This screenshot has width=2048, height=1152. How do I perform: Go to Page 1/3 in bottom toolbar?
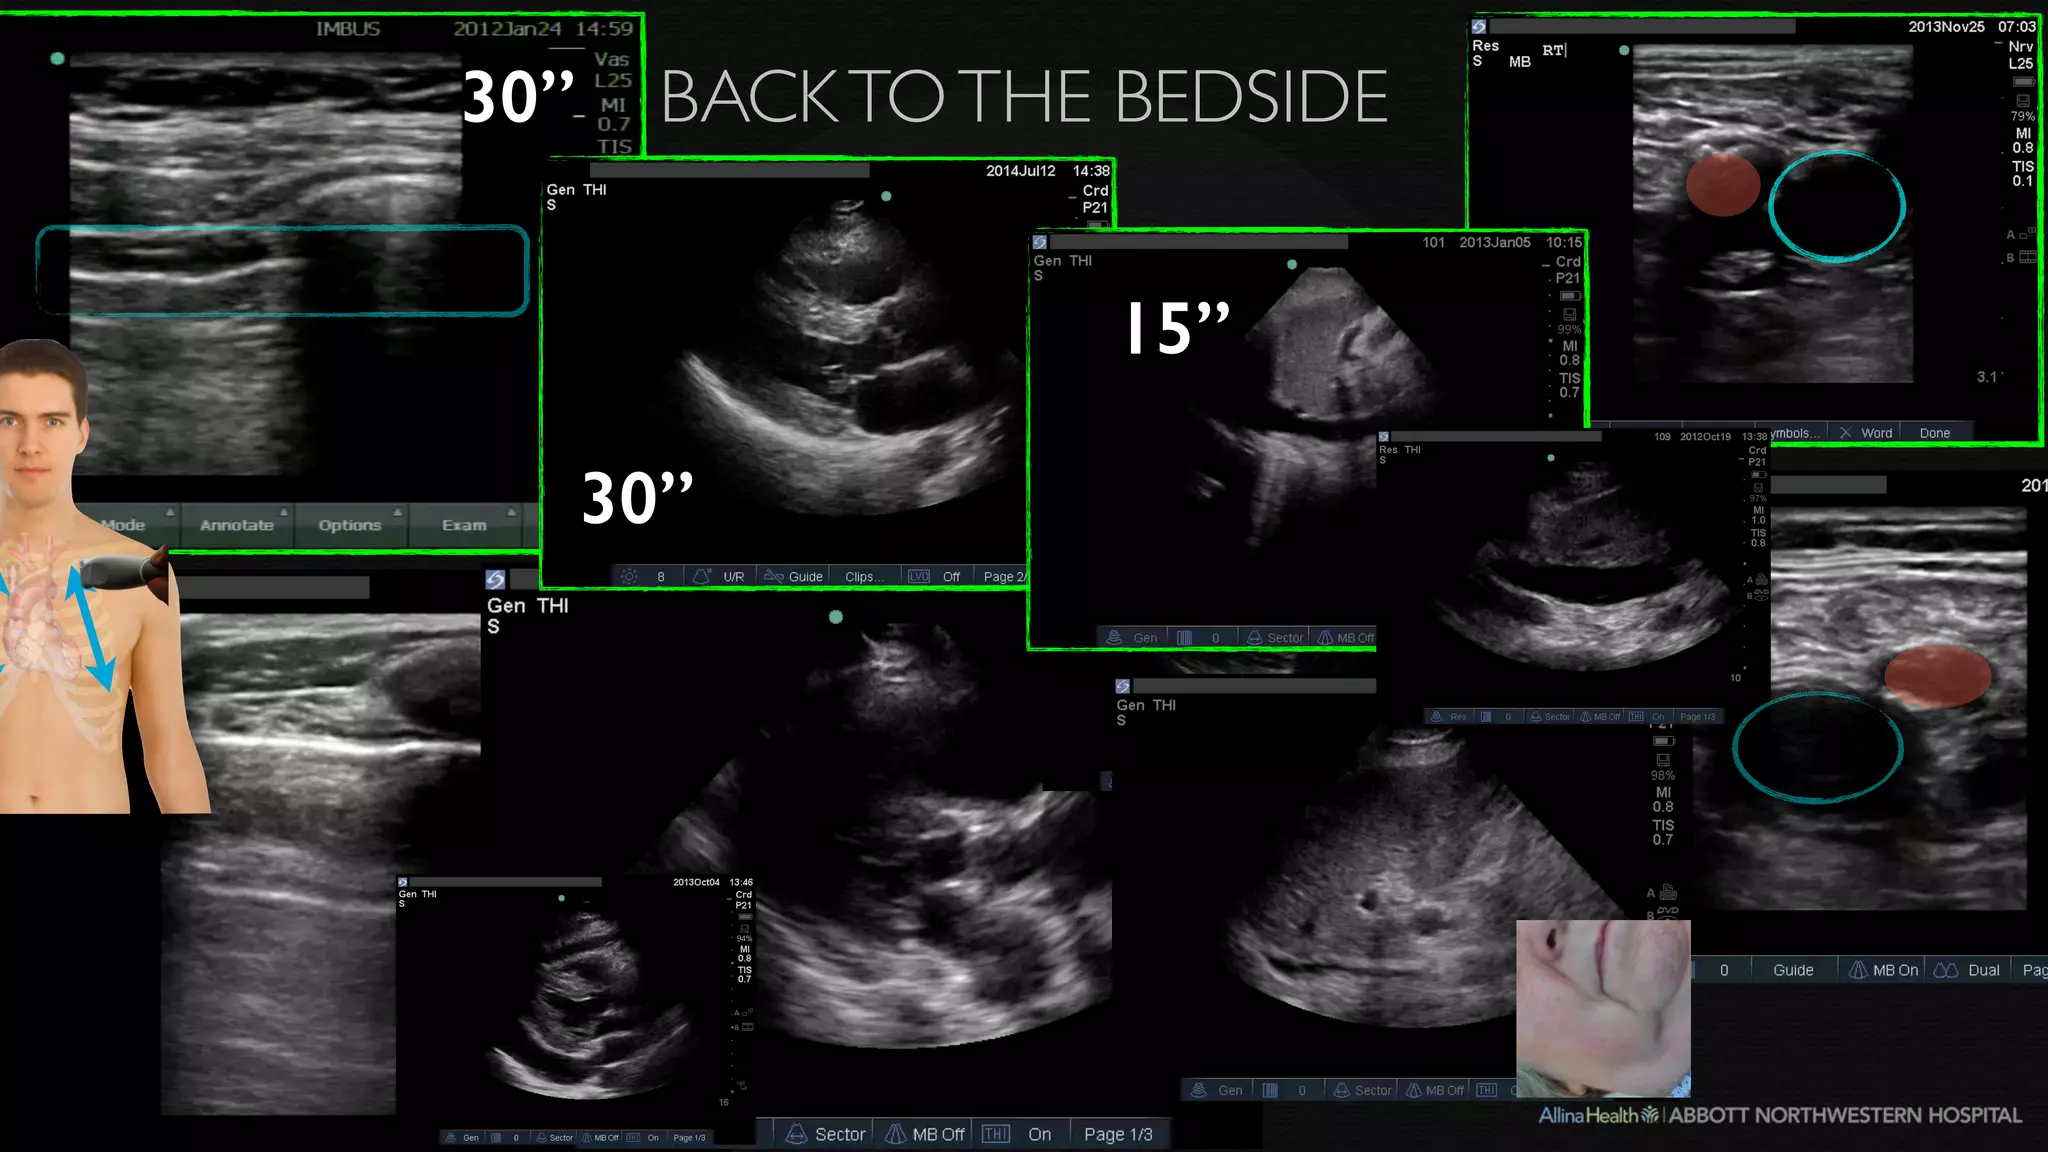pos(1118,1134)
